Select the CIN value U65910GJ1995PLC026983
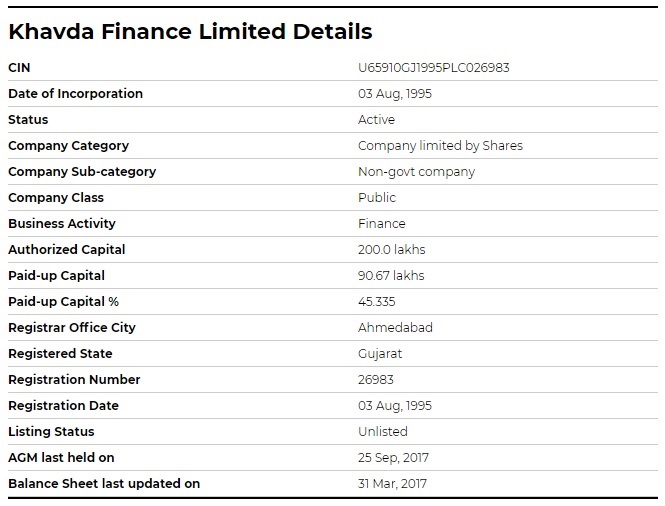The image size is (665, 506). (x=434, y=68)
